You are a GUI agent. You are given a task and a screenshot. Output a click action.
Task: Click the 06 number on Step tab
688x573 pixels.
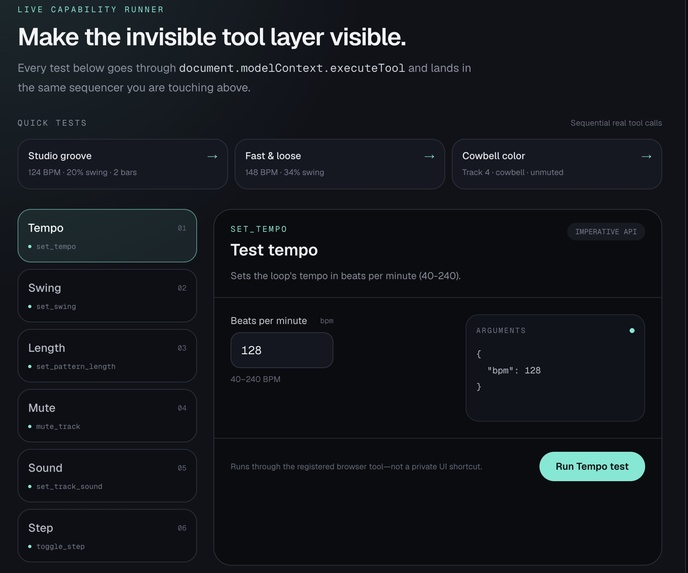point(182,528)
